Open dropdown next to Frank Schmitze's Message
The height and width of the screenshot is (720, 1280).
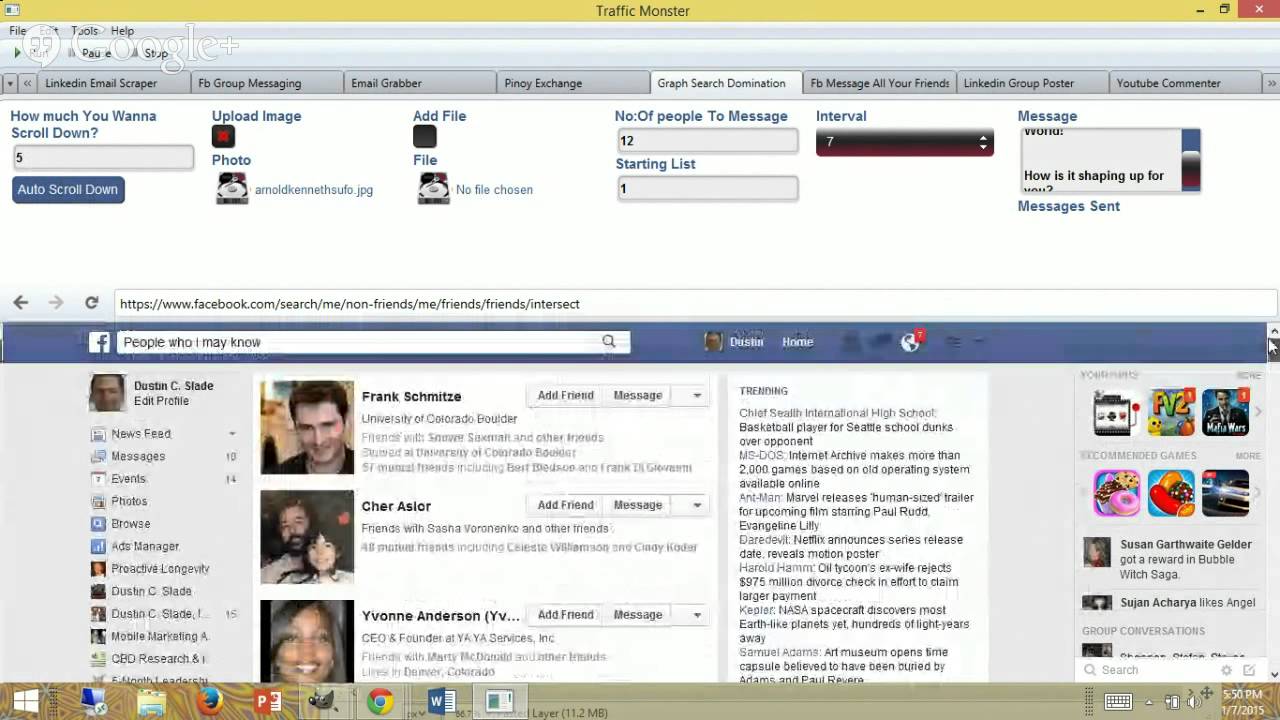[697, 395]
